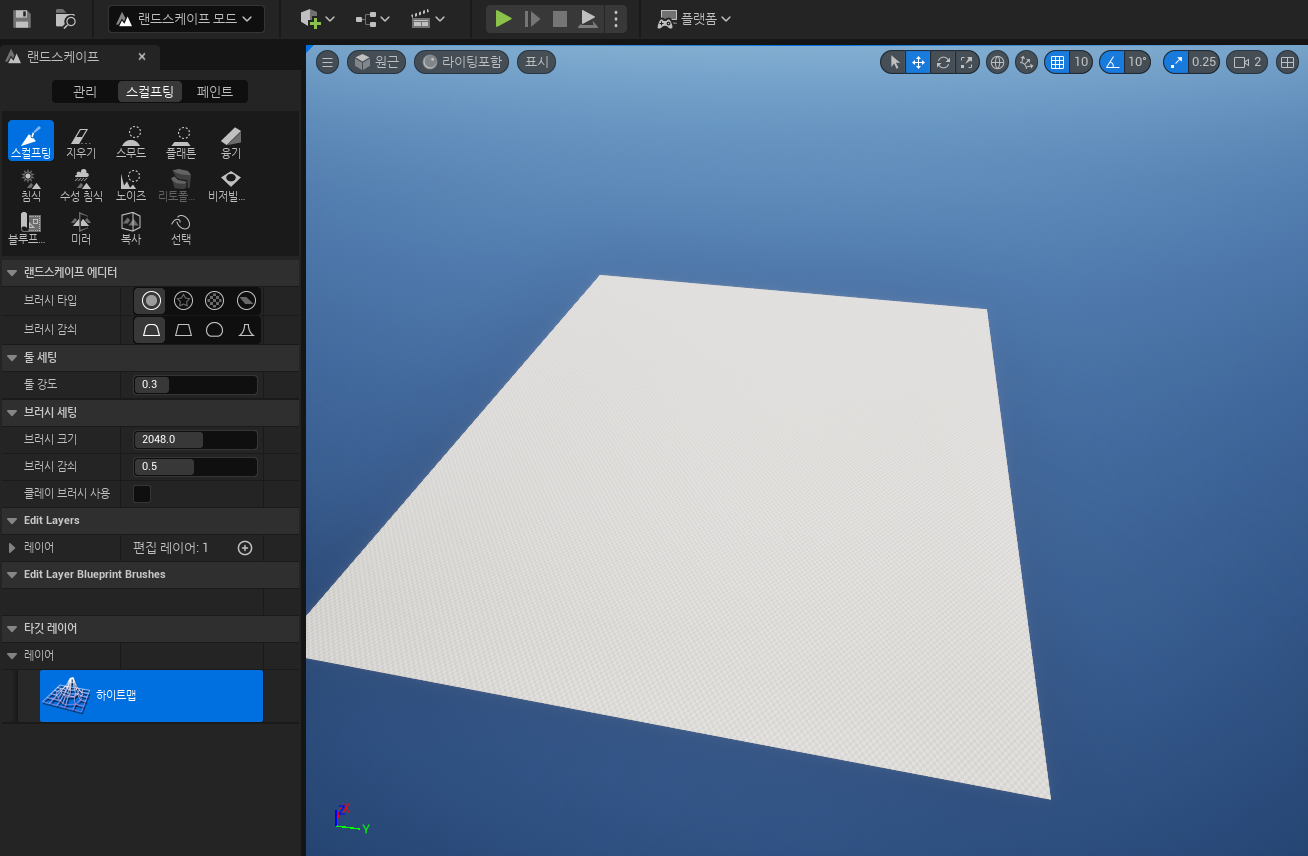Image resolution: width=1308 pixels, height=856 pixels.
Task: Pick smooth brush falloff
Action: 151,329
